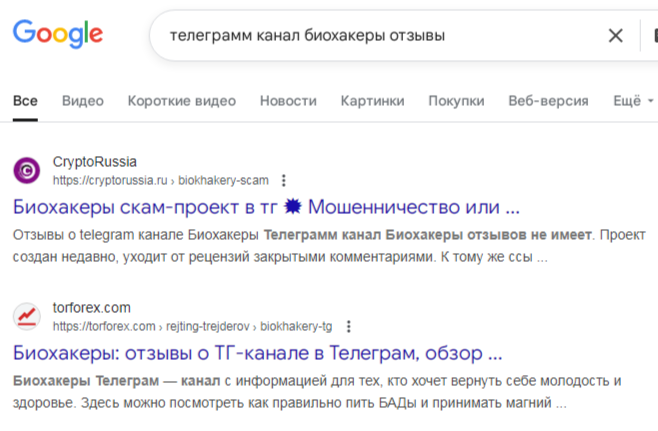Screen dimensions: 658x431
Task: Focus the search box with query text
Action: point(307,36)
